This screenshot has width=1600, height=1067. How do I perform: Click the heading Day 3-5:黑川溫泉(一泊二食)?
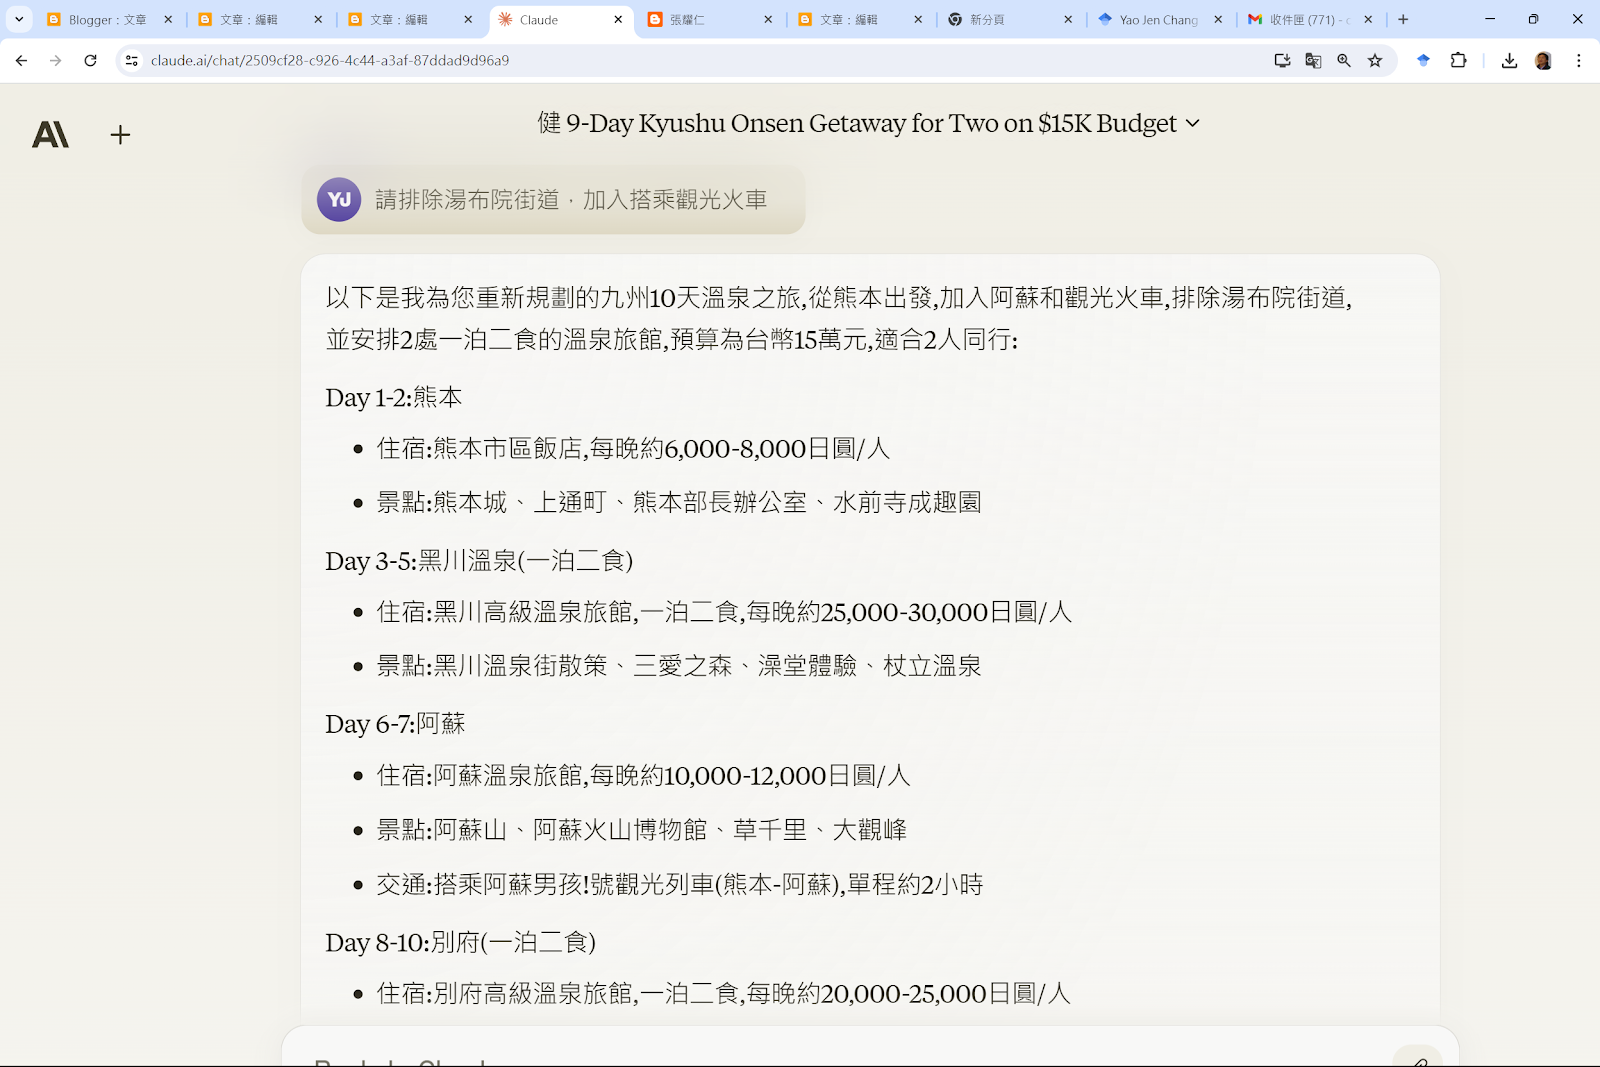tap(479, 561)
